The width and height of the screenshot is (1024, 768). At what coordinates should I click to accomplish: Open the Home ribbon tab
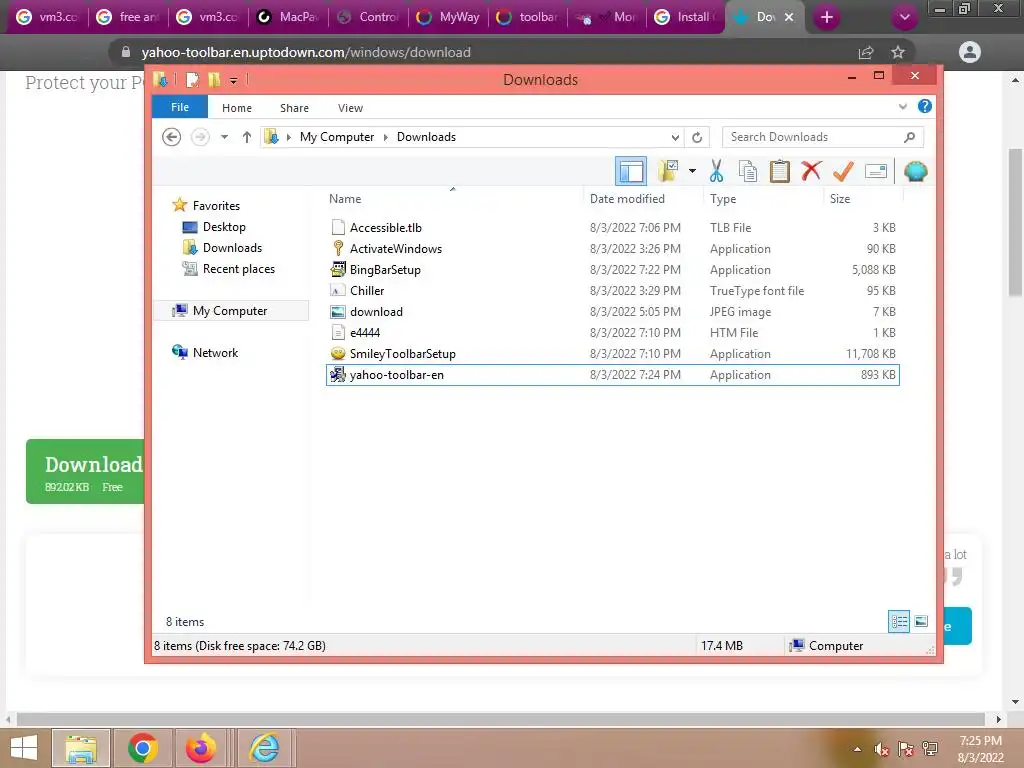click(236, 108)
